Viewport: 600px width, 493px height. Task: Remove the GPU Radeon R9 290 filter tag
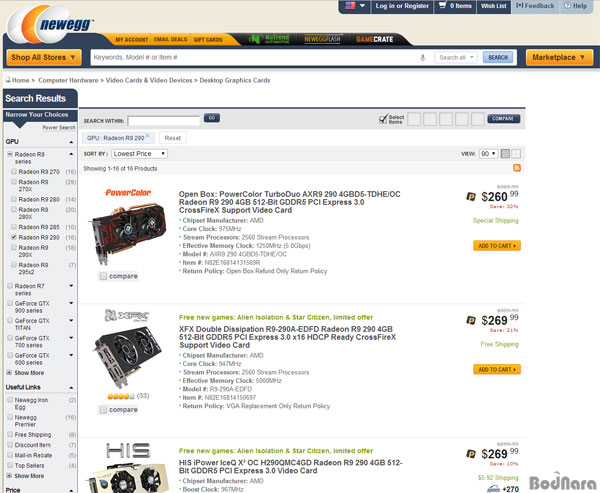click(x=148, y=135)
